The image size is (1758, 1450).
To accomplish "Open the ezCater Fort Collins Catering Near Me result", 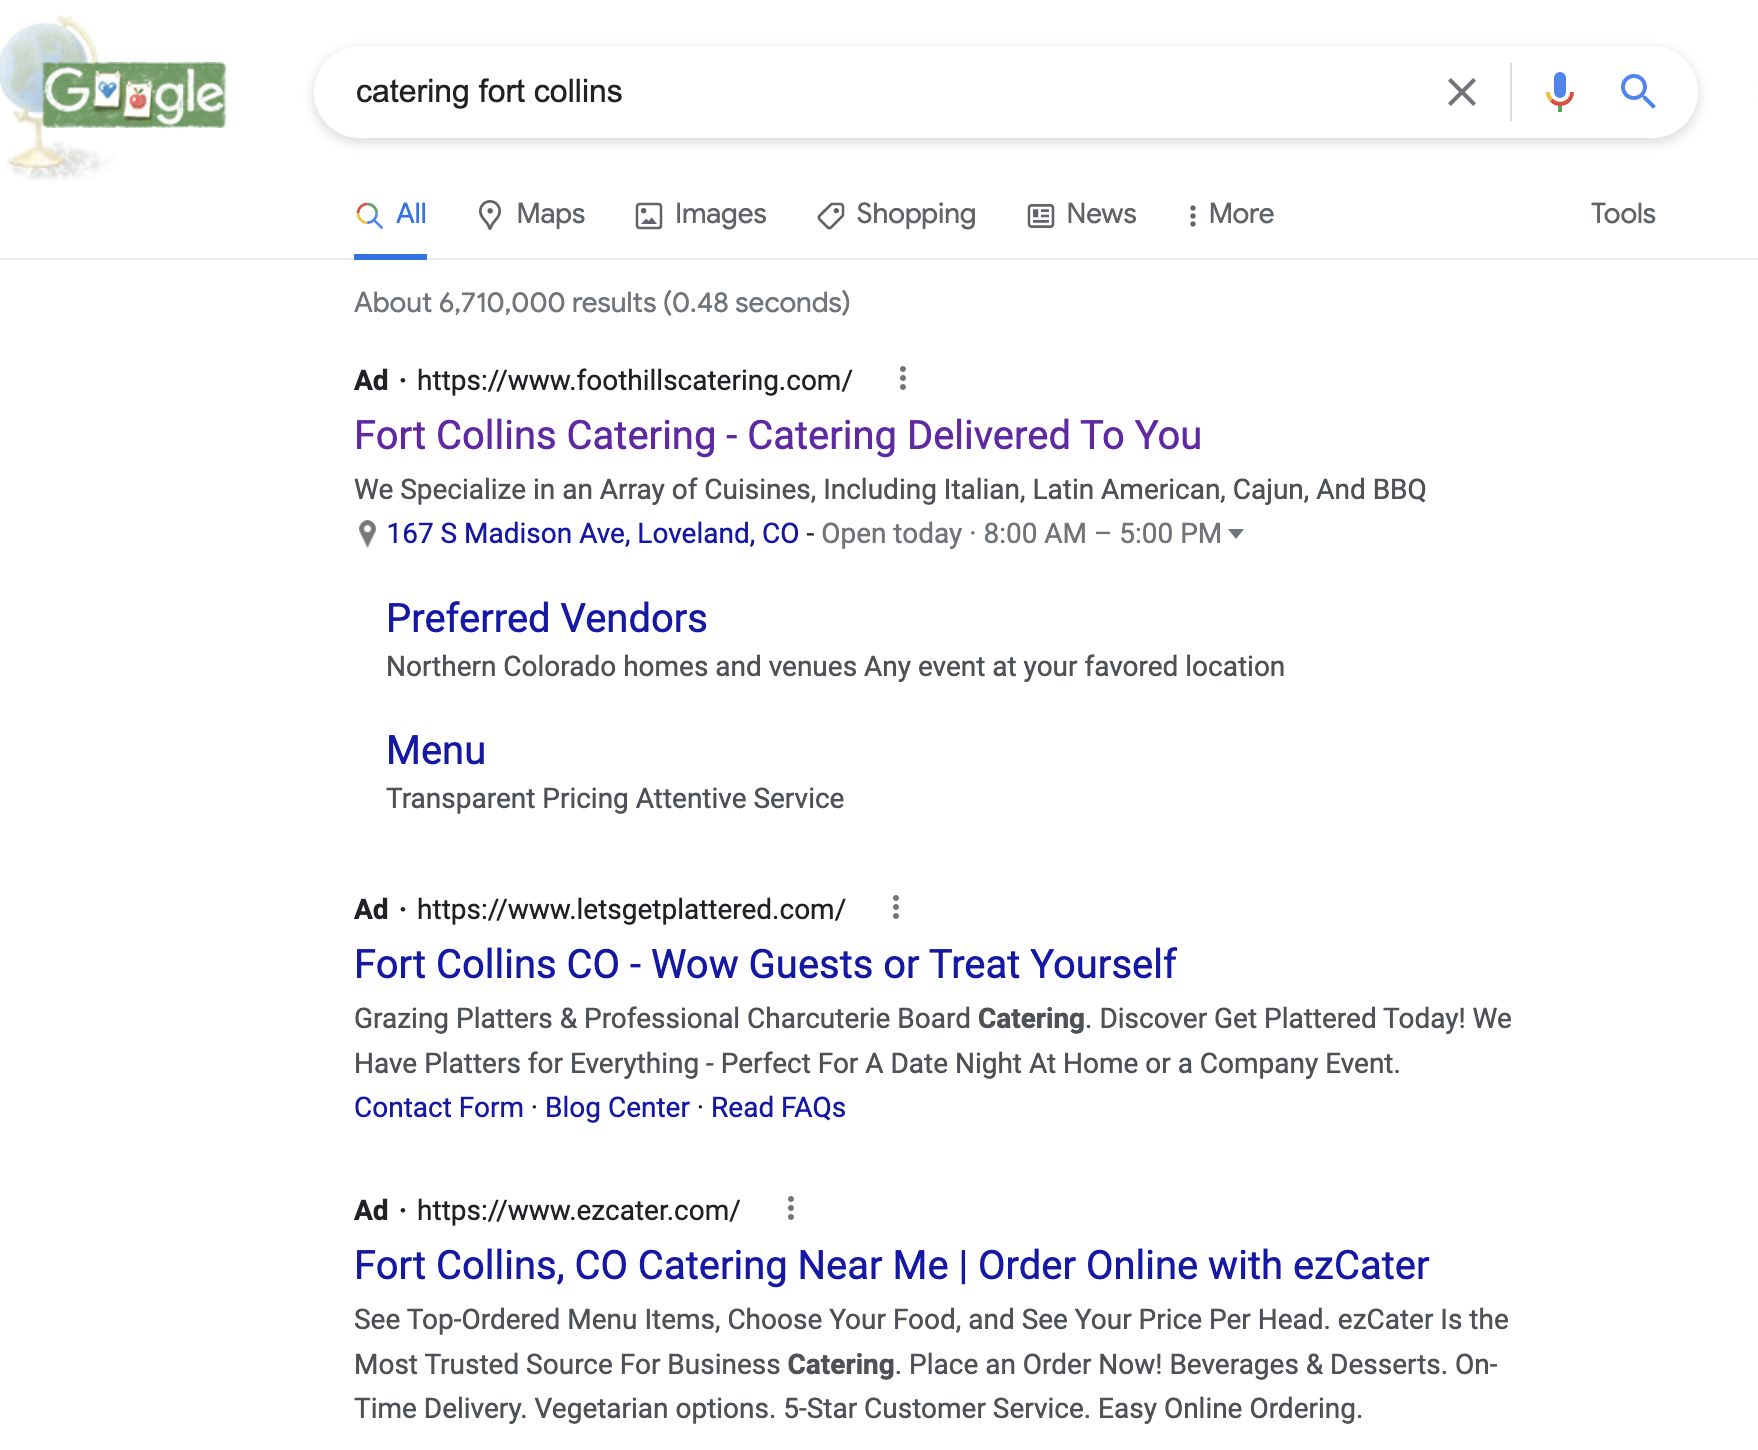I will (892, 1266).
